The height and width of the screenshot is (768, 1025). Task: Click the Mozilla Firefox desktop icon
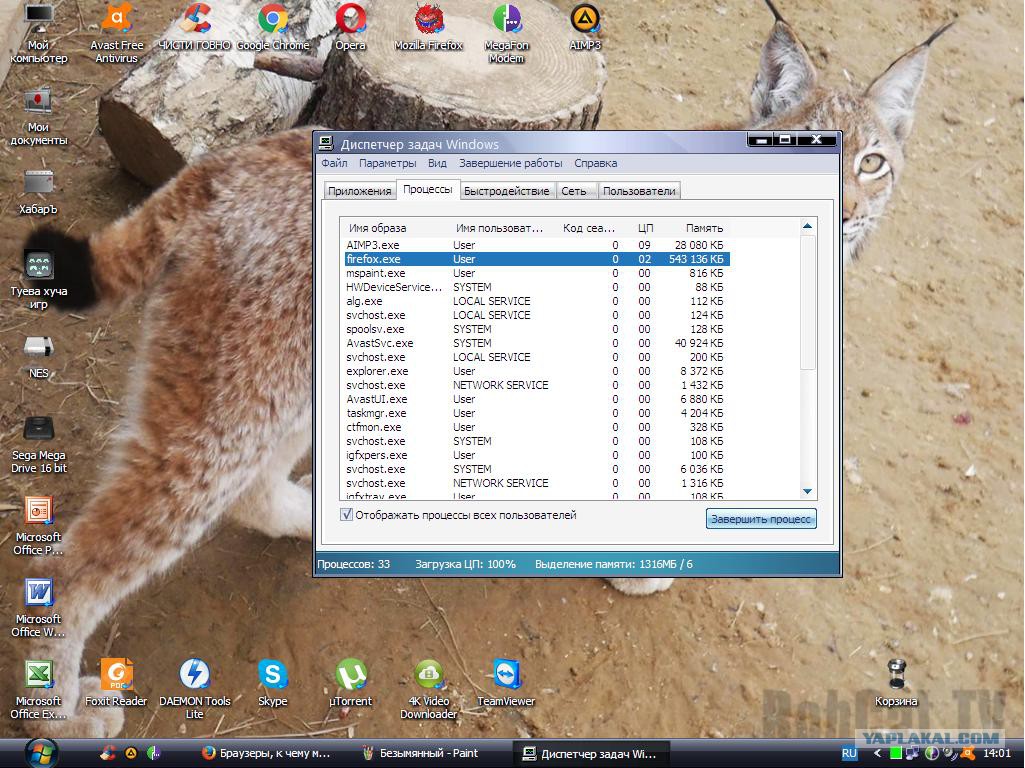pyautogui.click(x=428, y=27)
